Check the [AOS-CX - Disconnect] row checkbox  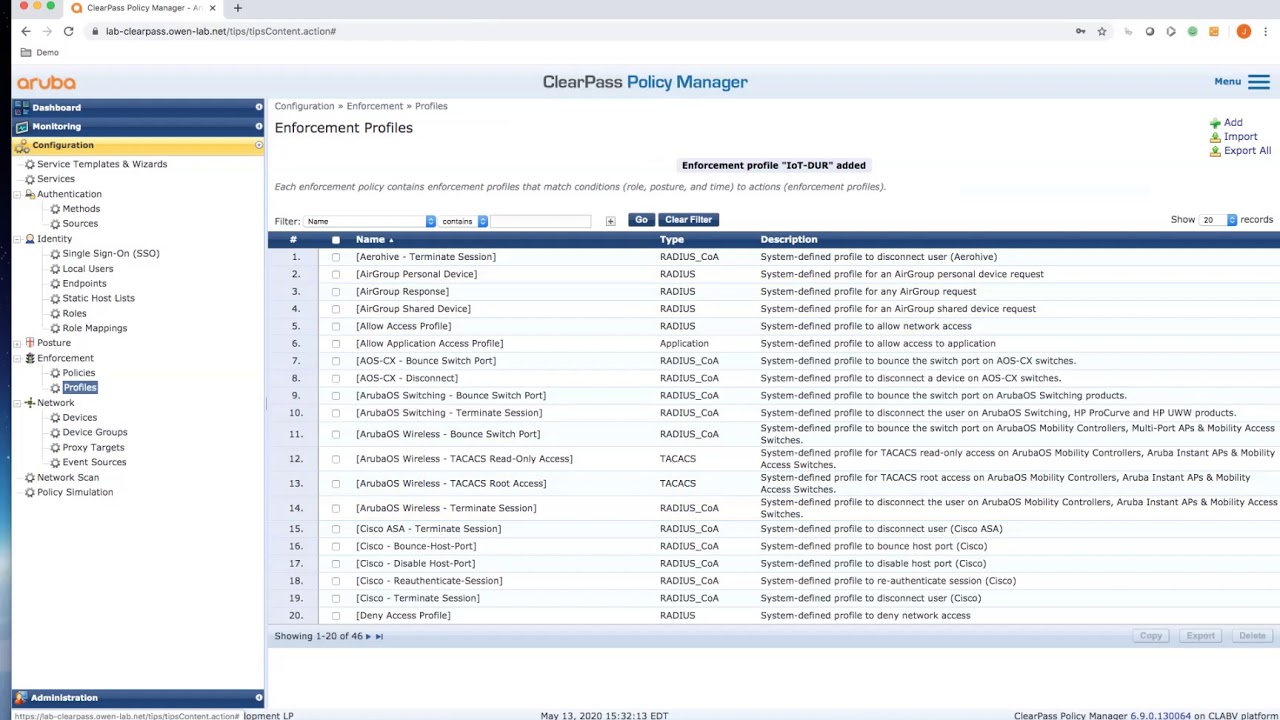[336, 378]
